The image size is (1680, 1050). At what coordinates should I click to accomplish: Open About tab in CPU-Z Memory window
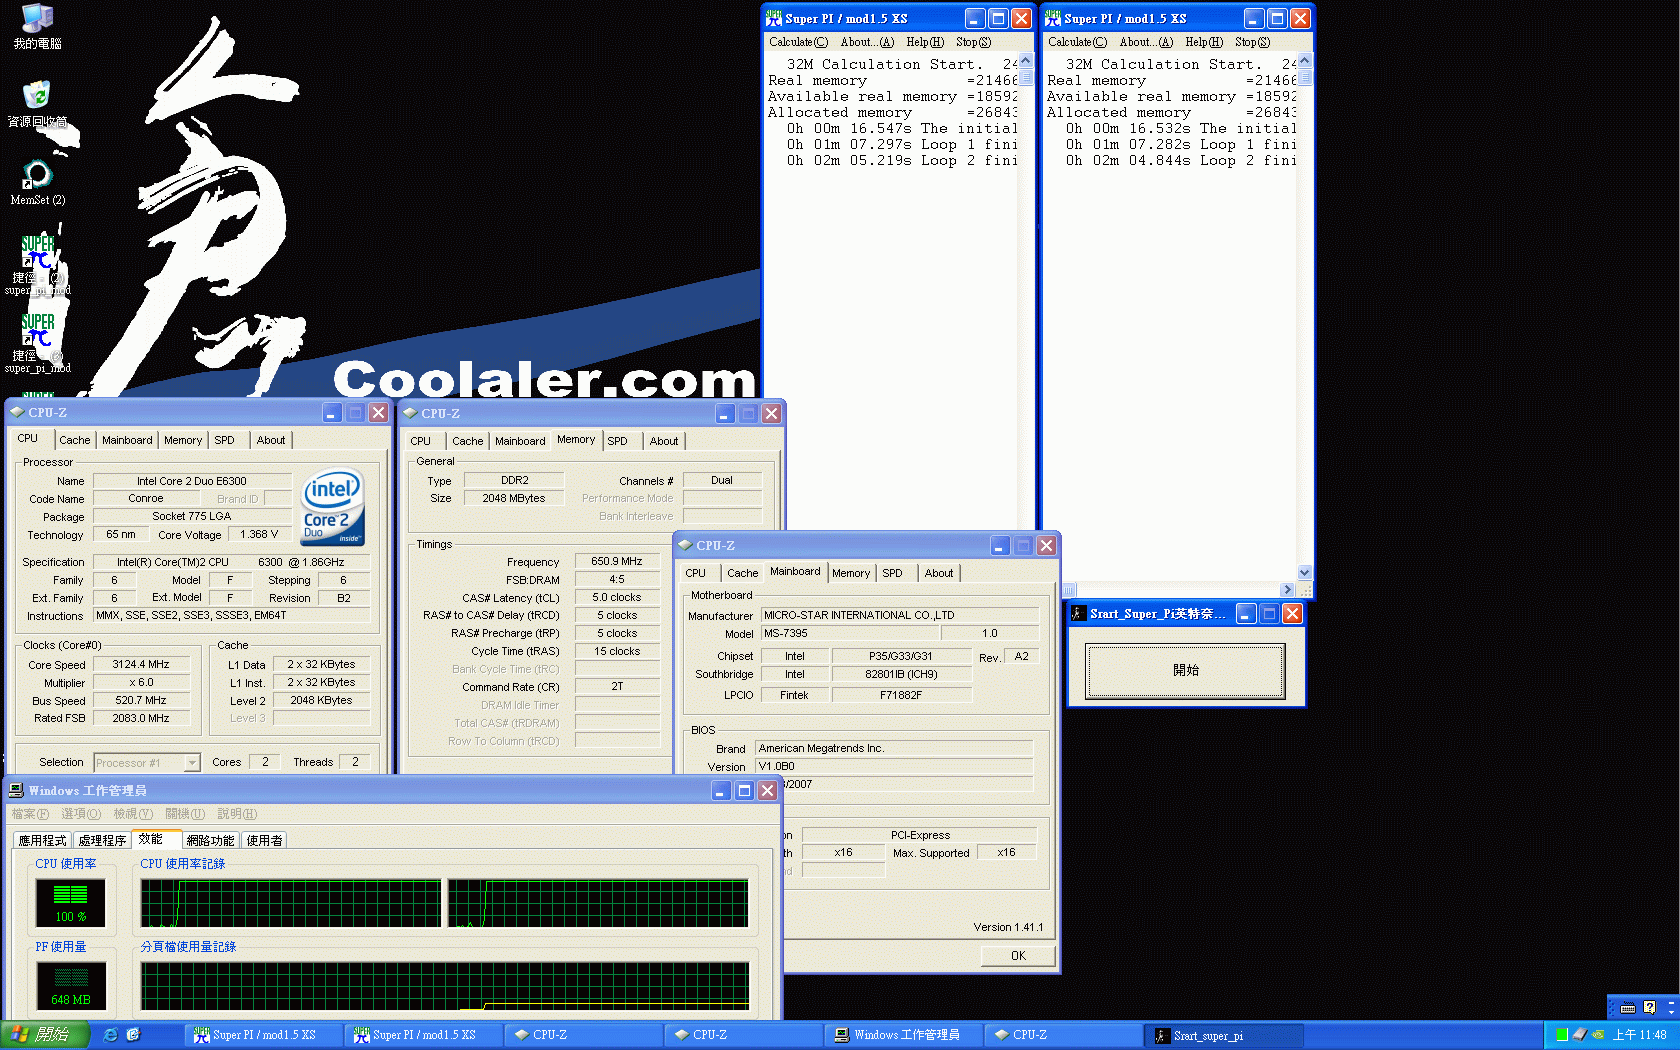click(x=664, y=441)
